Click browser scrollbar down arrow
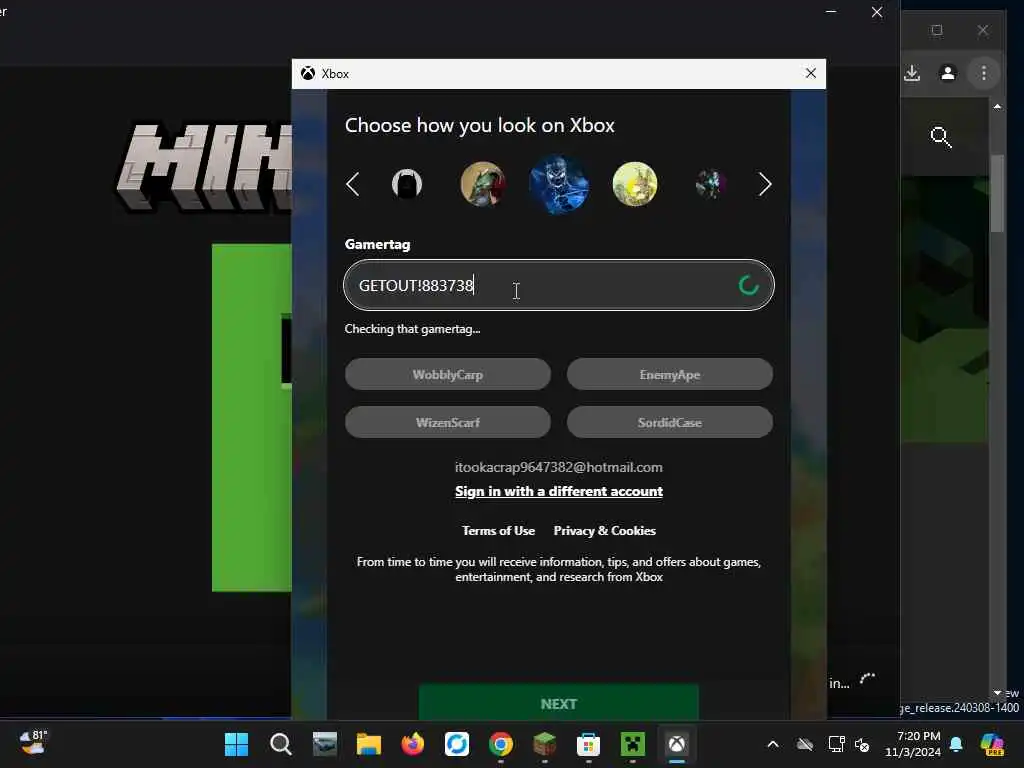This screenshot has width=1024, height=768. 997,692
